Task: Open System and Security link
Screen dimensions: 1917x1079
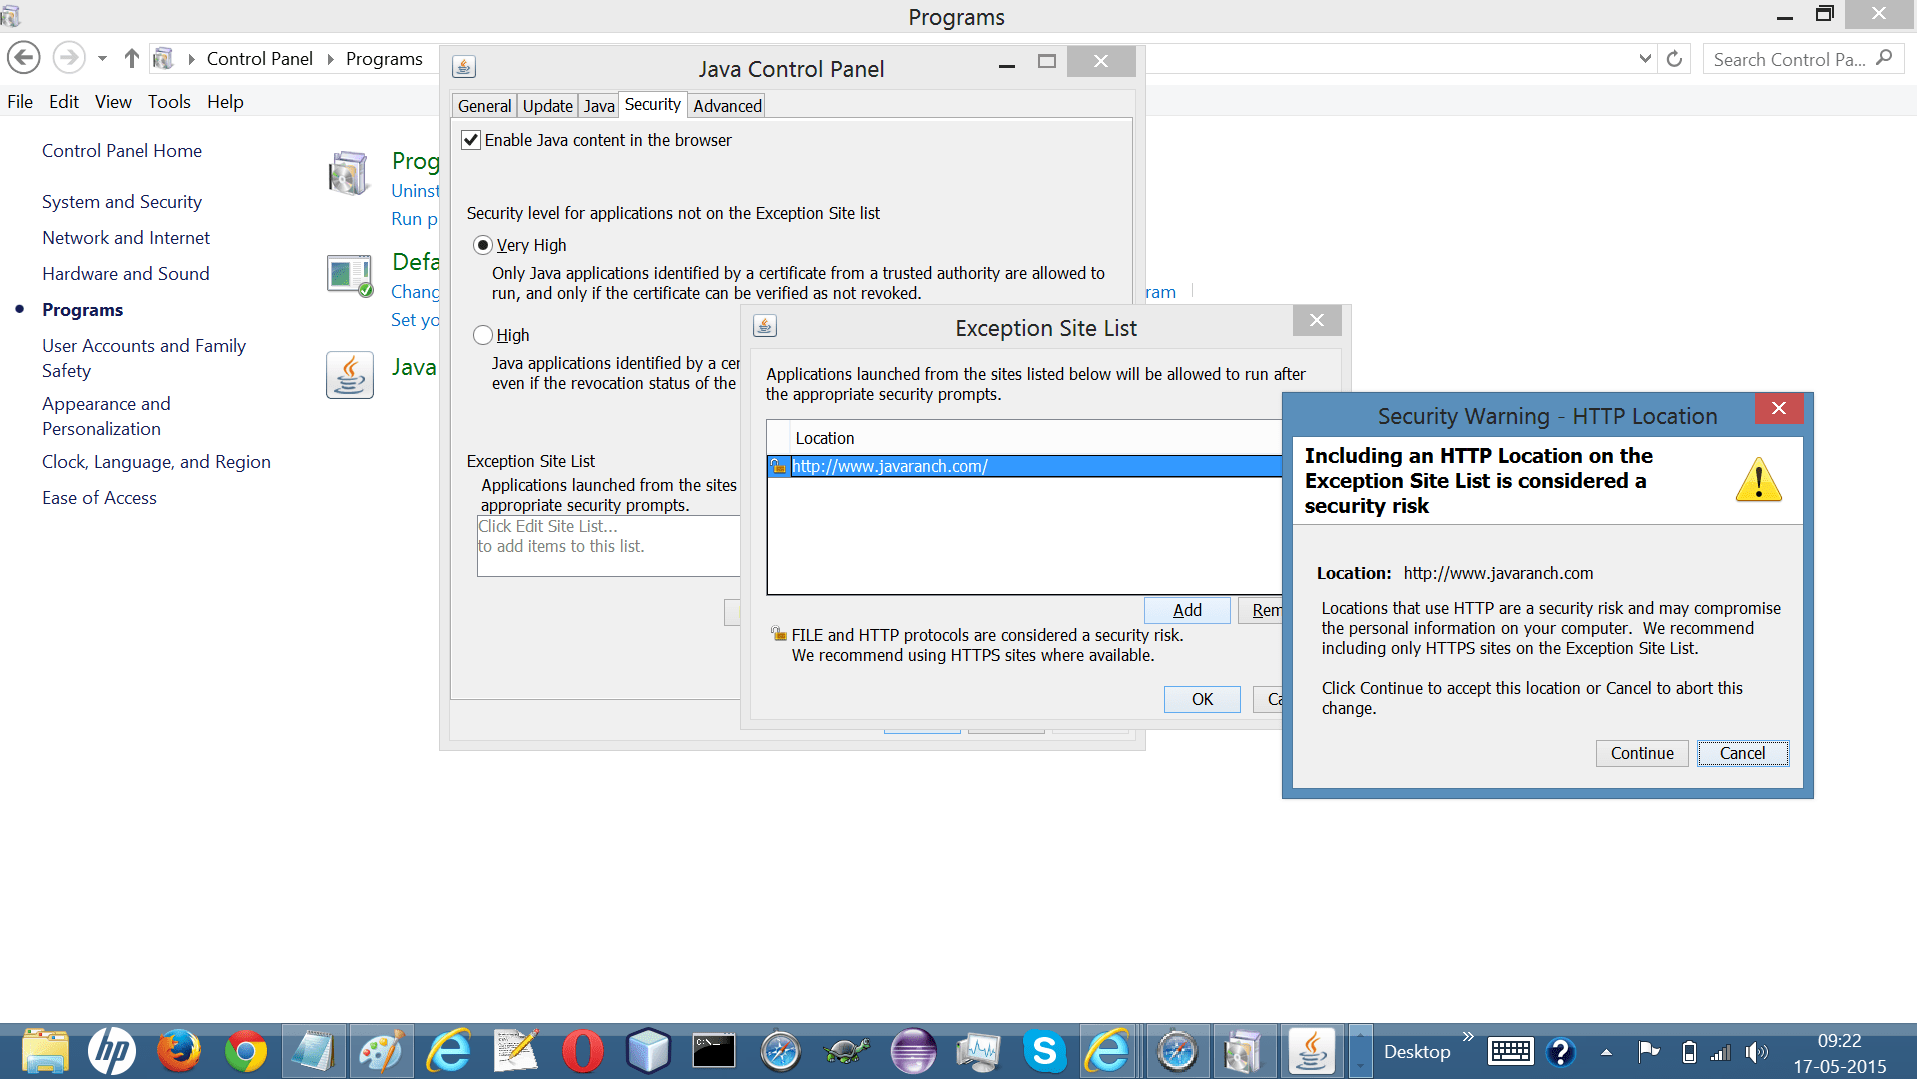Action: click(x=122, y=202)
